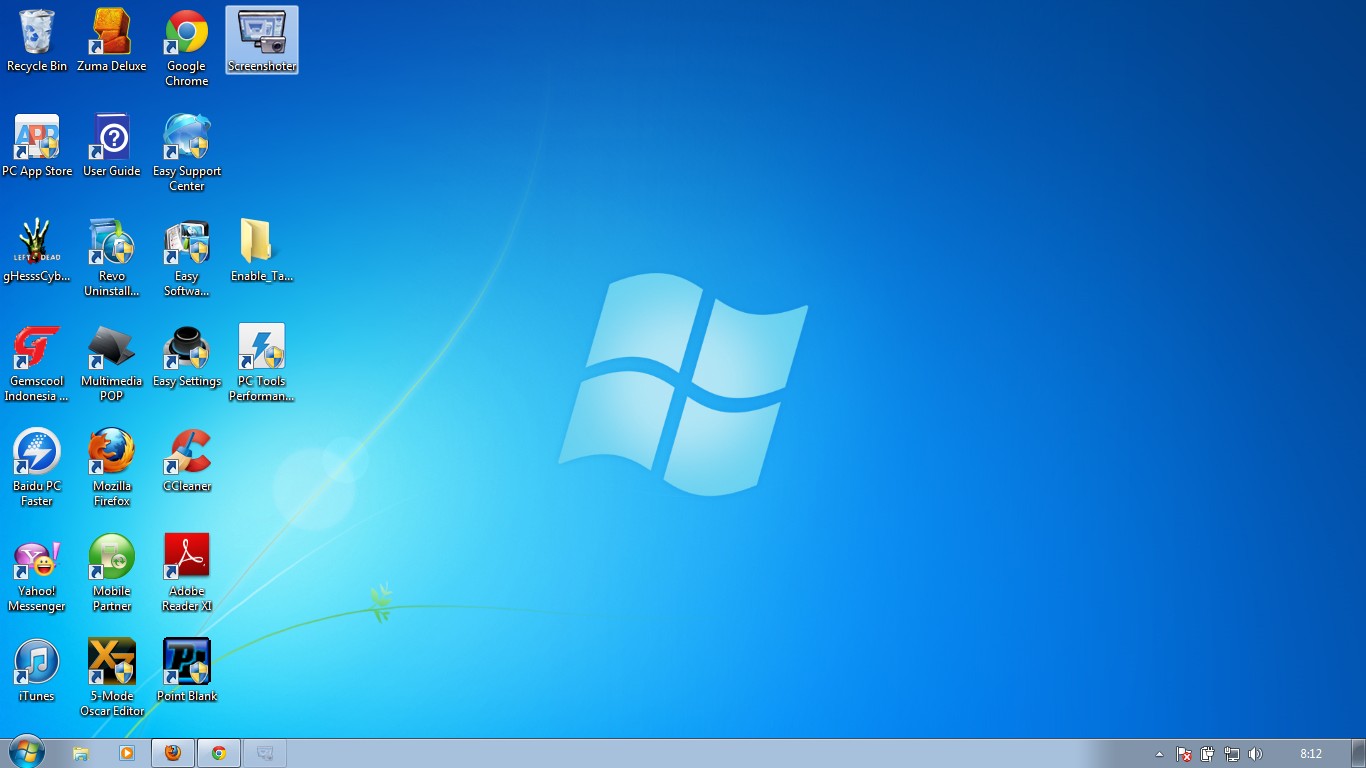
Task: Show hidden system tray icons
Action: (1159, 753)
